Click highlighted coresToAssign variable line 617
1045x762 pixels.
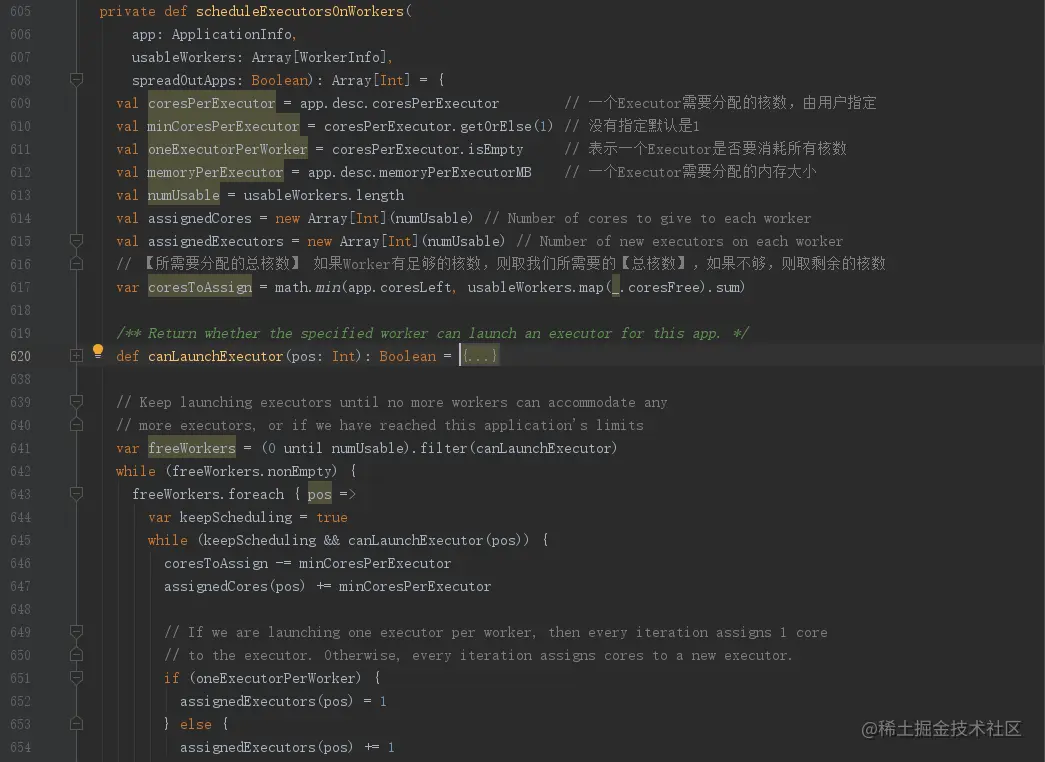pyautogui.click(x=200, y=287)
